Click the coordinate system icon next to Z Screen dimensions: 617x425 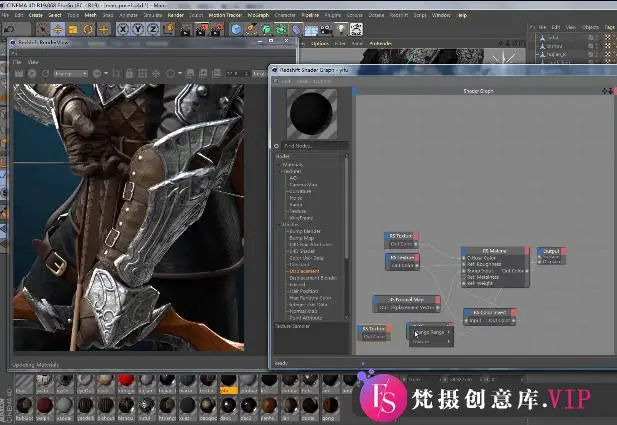[x=168, y=29]
